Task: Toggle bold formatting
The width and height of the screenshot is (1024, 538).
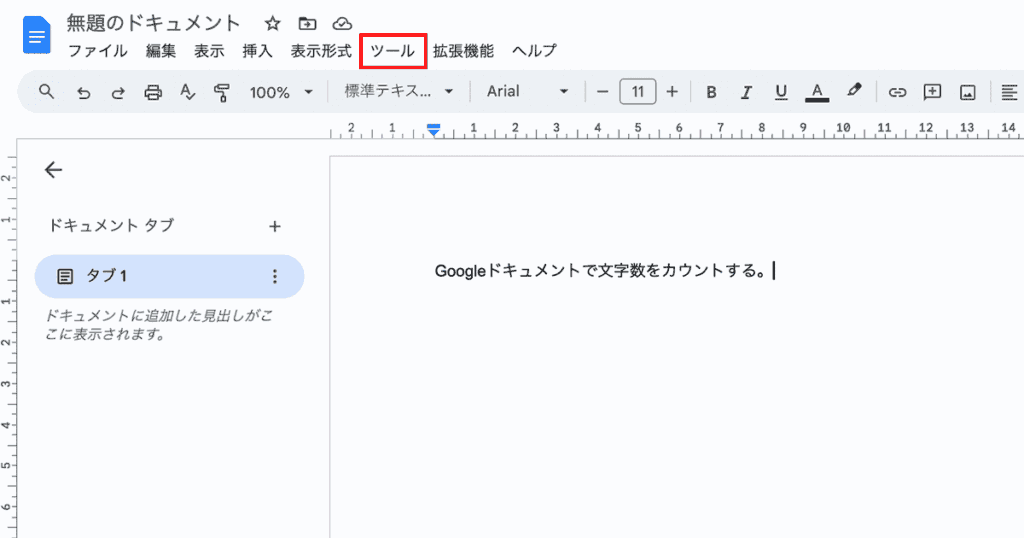Action: pos(711,92)
